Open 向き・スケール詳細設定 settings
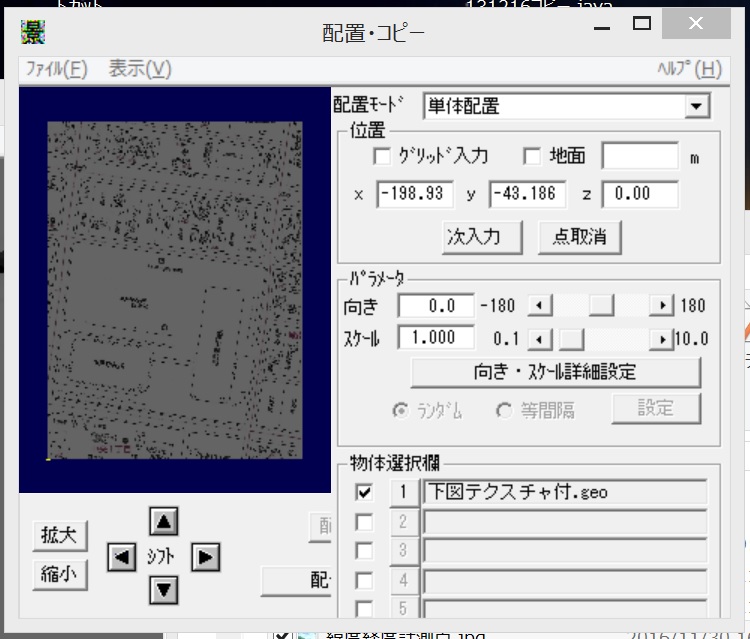750x639 pixels. 556,372
